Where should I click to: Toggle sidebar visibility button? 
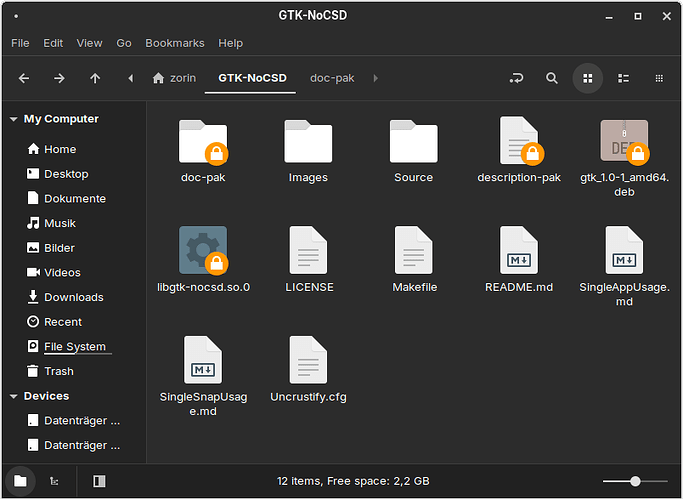click(99, 481)
